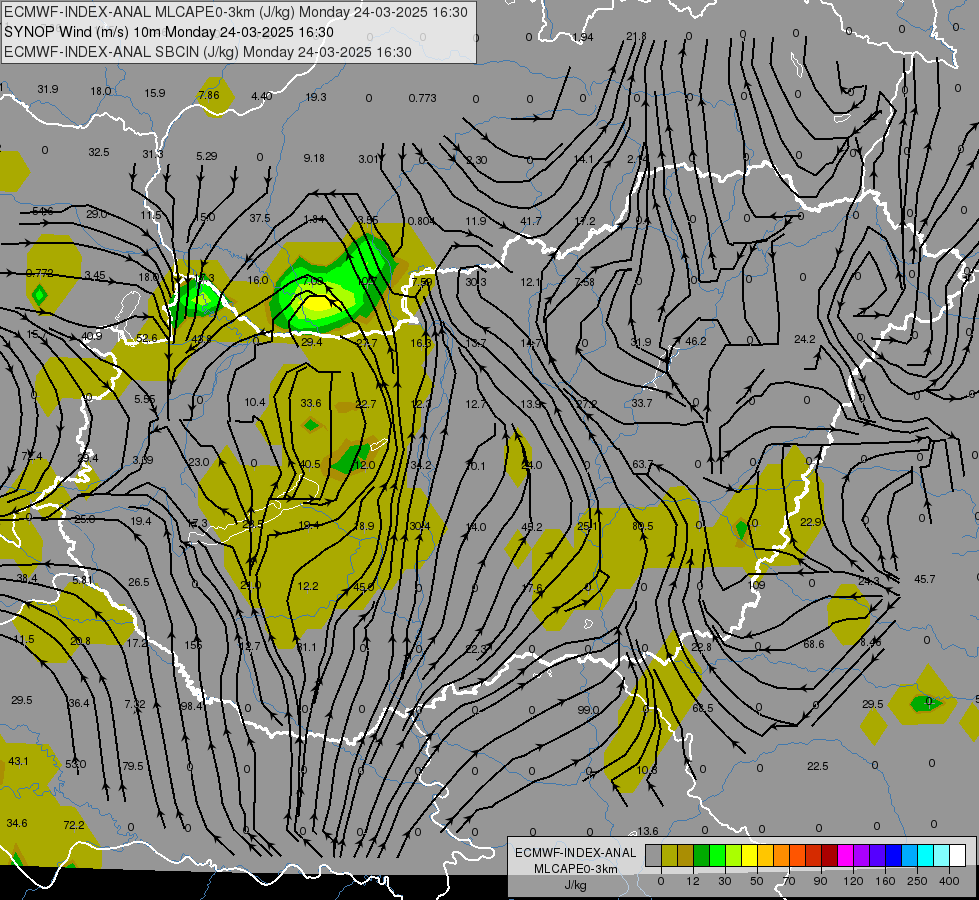979x900 pixels.
Task: Click the 32.5 value on the map
Action: click(x=99, y=152)
